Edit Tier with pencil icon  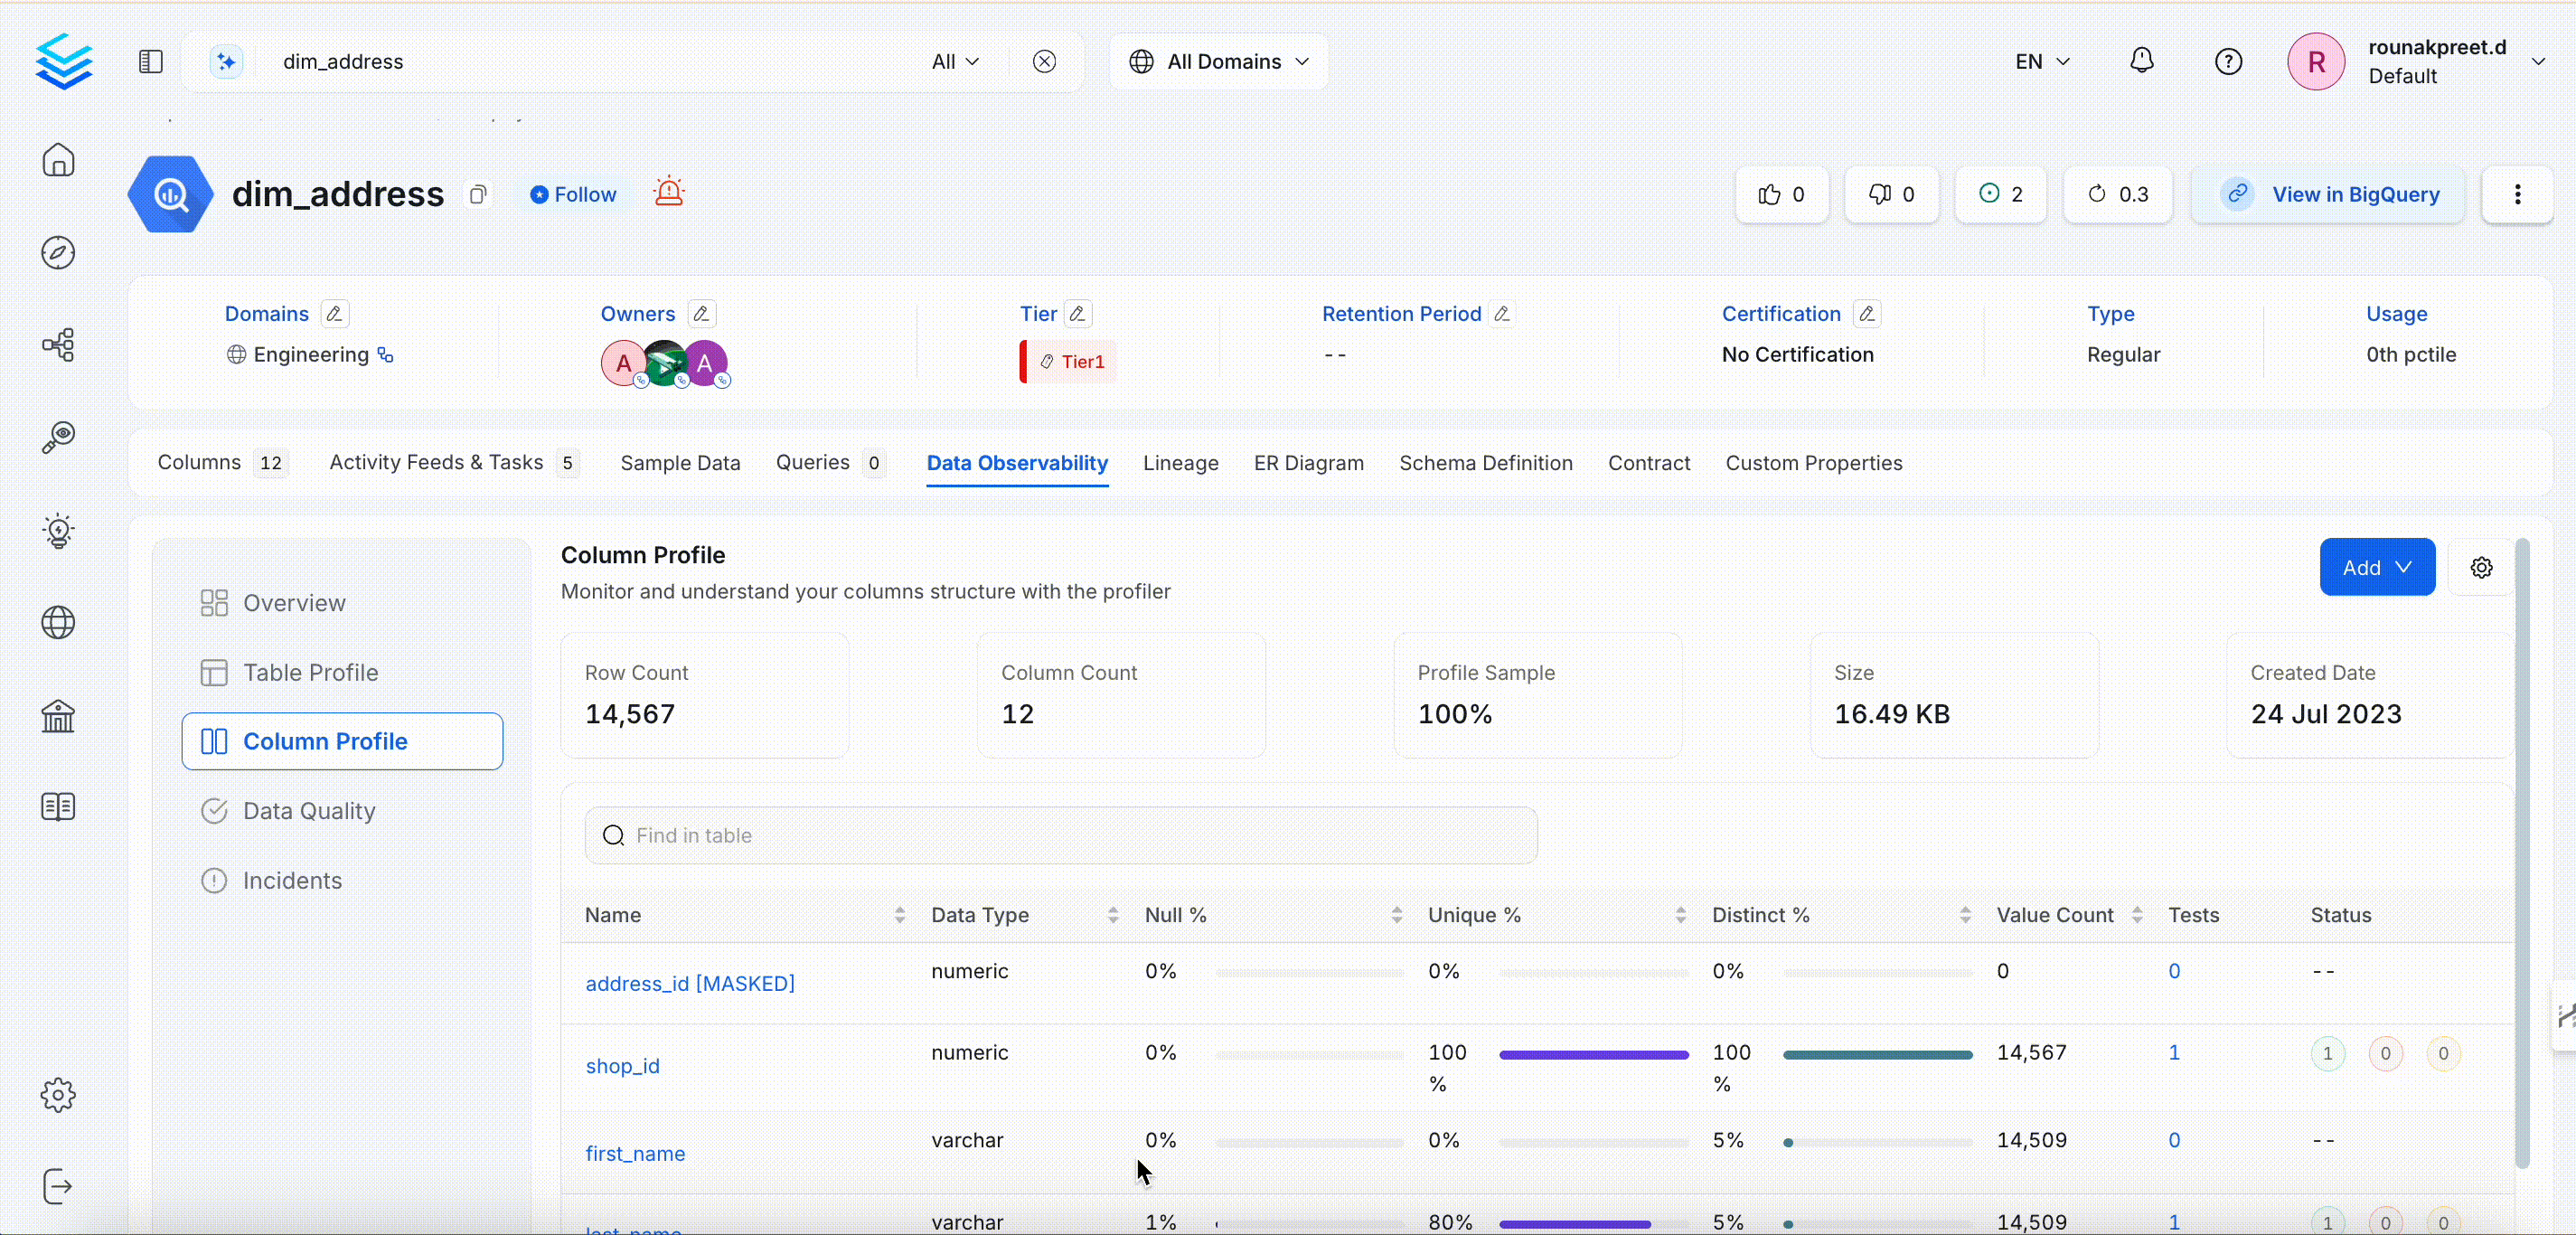(1077, 314)
